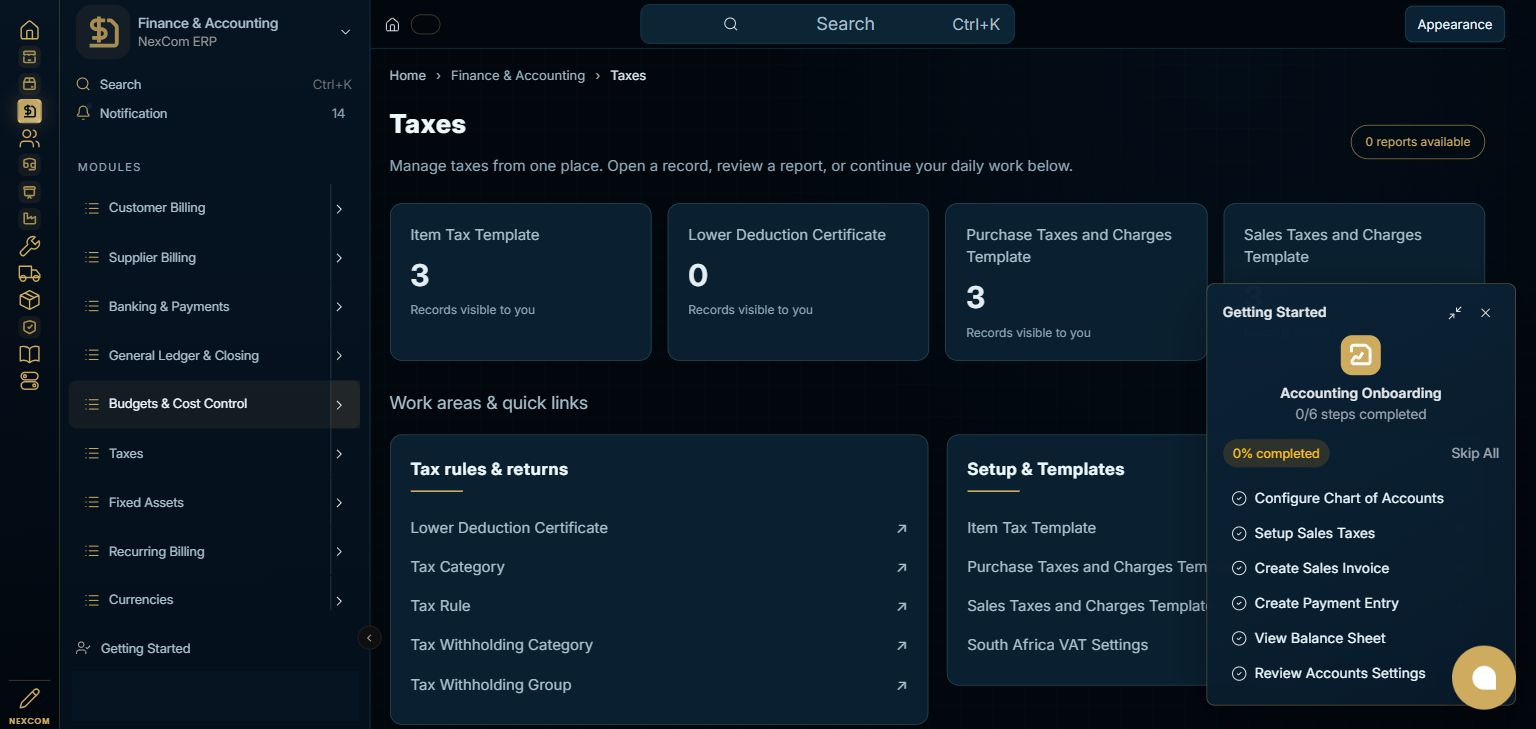Screen dimensions: 1536x729
Task: Check off Configure Chart of Accounts step
Action: click(1239, 498)
